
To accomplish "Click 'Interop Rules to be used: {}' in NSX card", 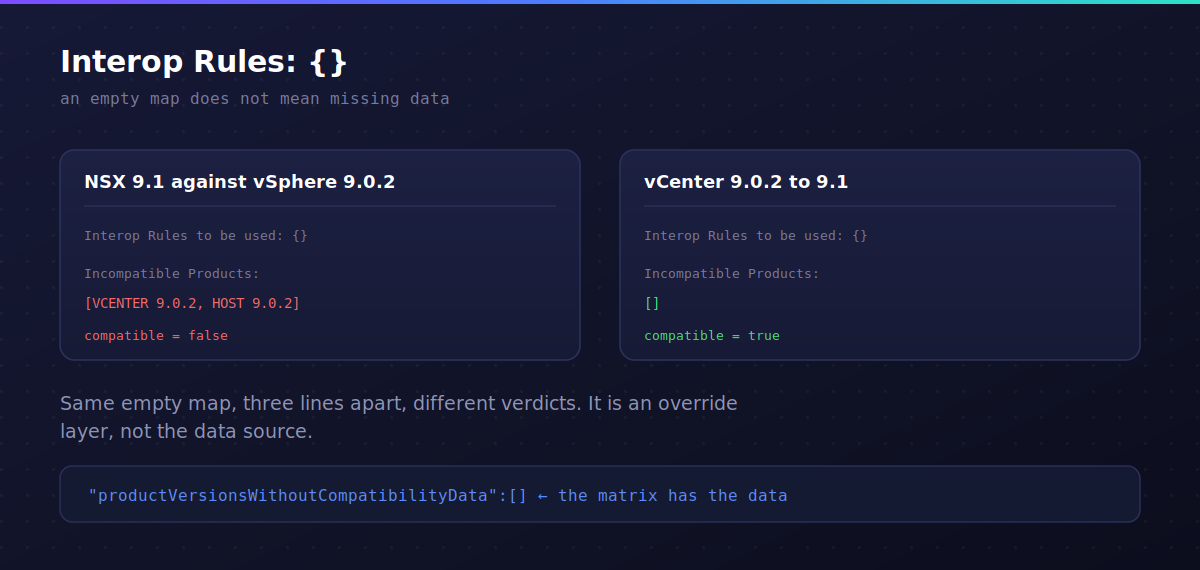I will [196, 236].
